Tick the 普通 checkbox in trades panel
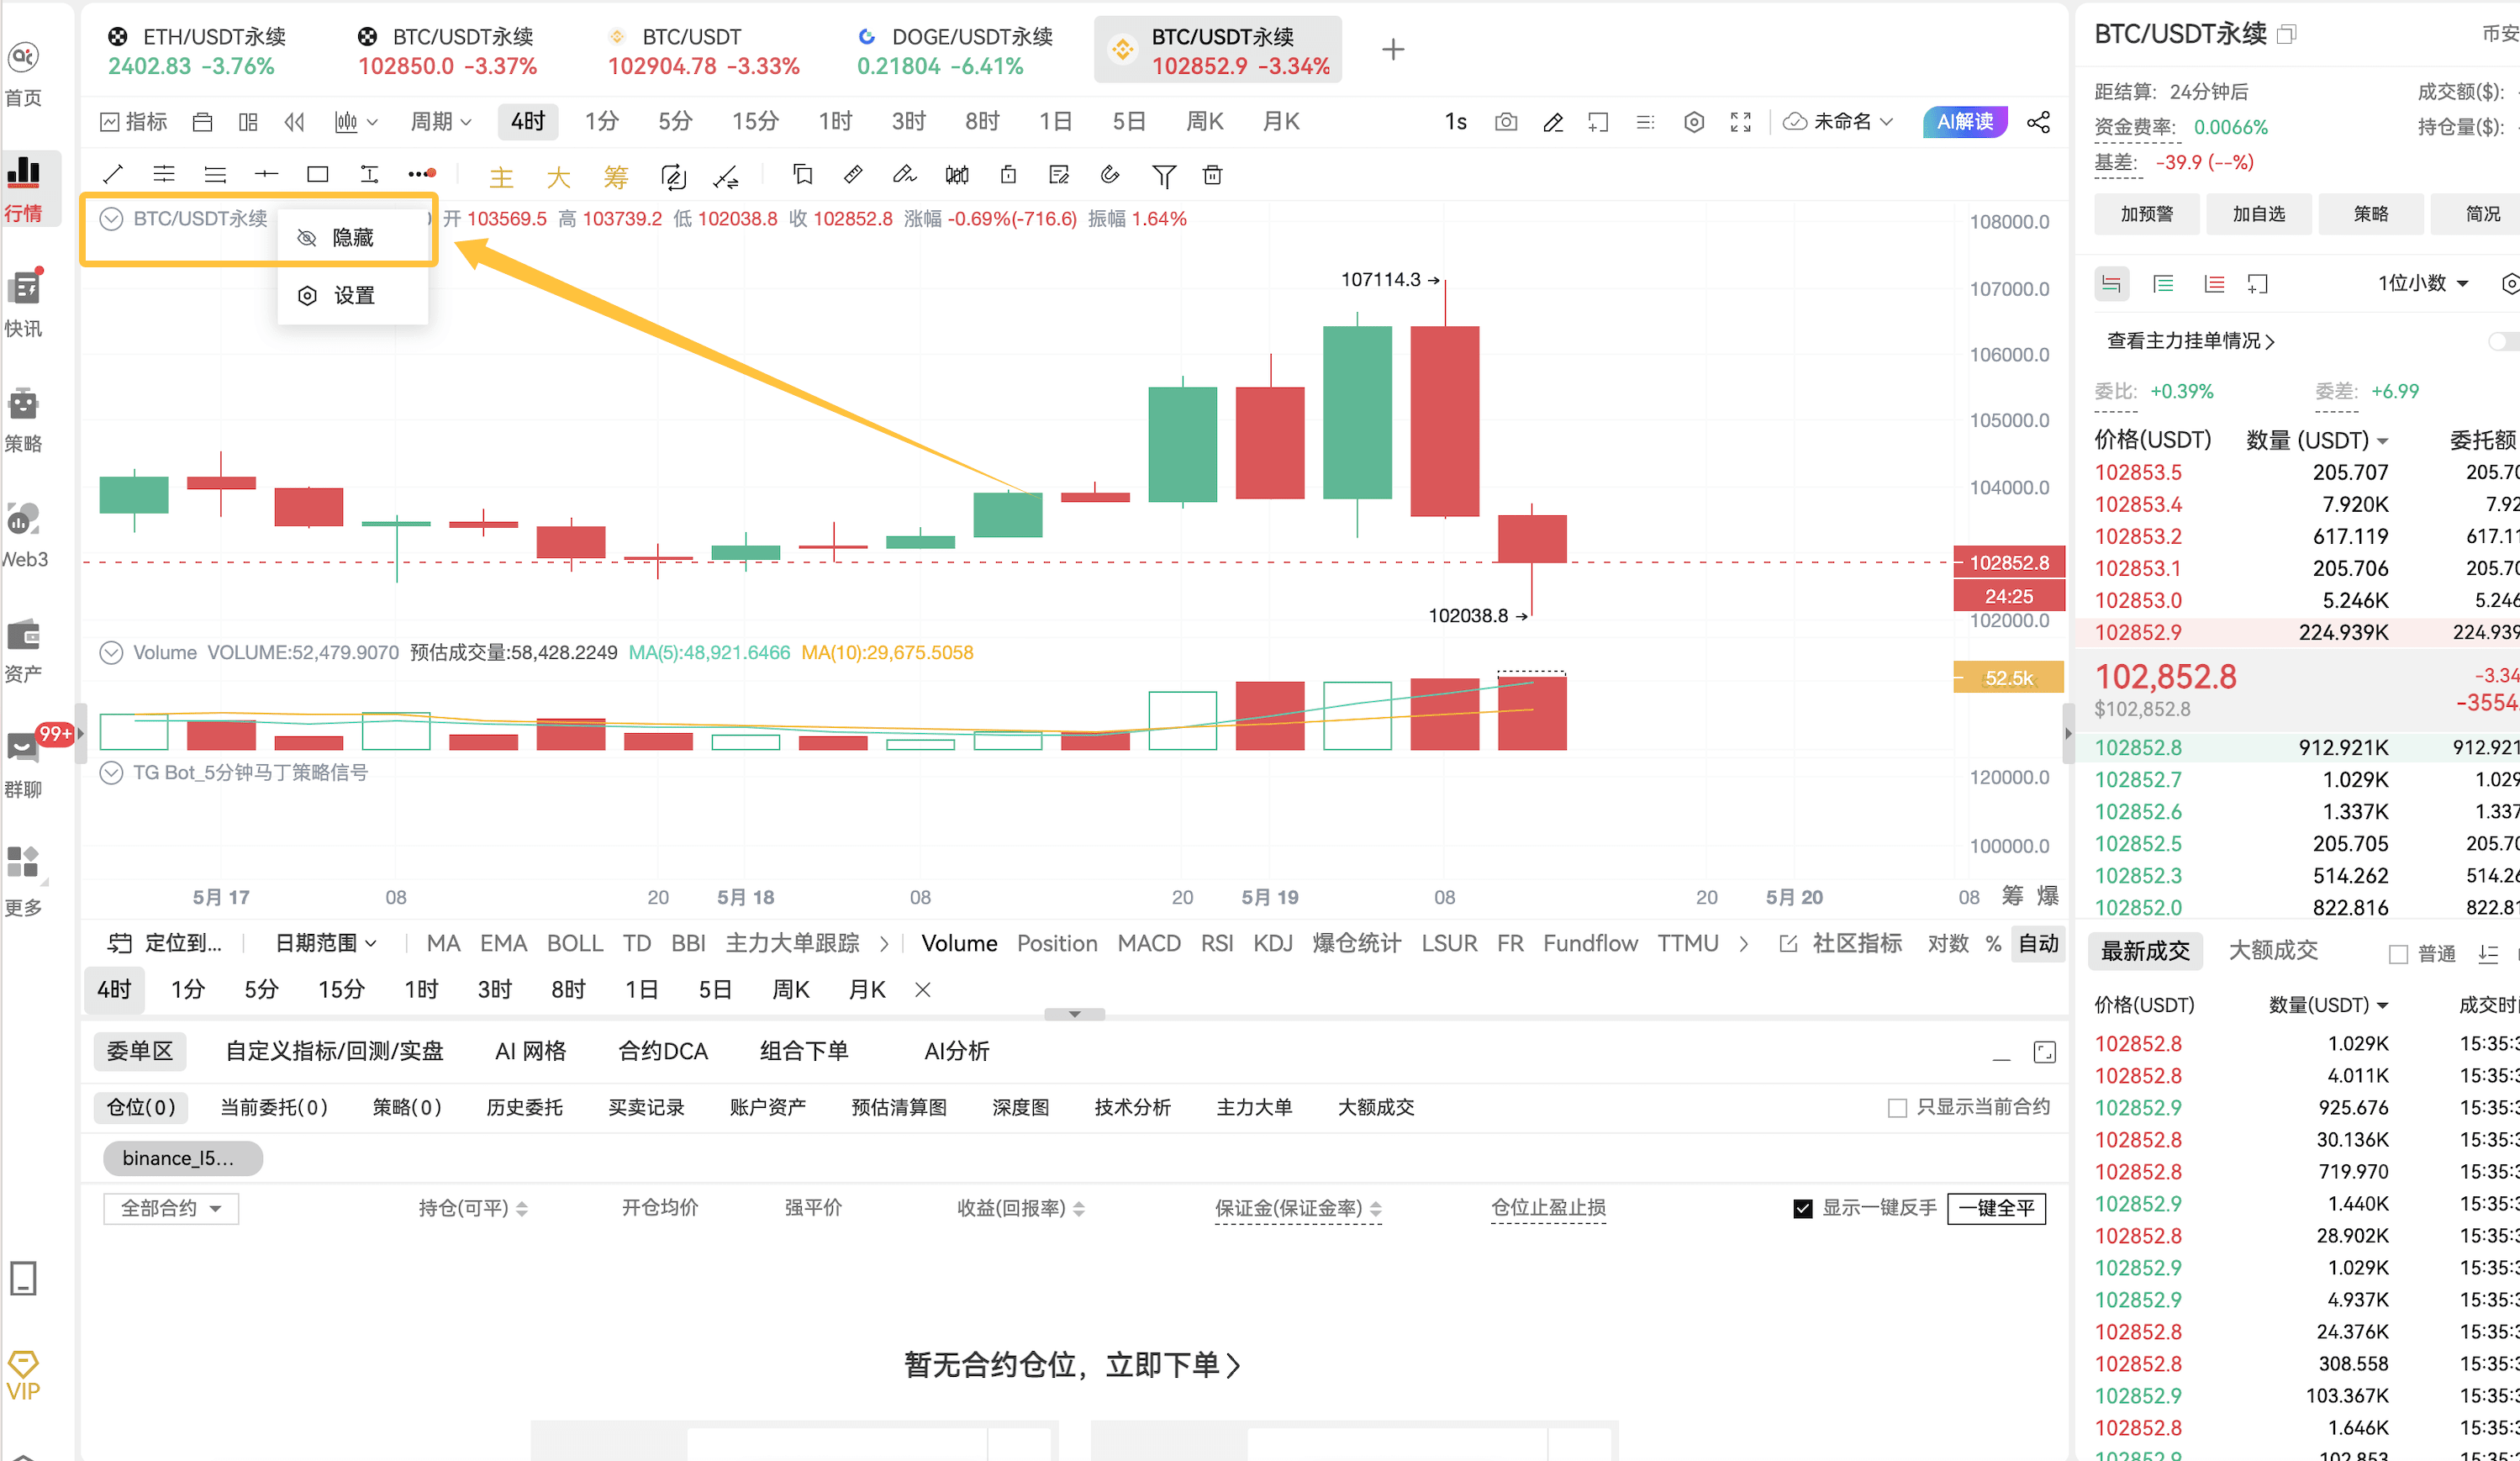 (x=2398, y=955)
